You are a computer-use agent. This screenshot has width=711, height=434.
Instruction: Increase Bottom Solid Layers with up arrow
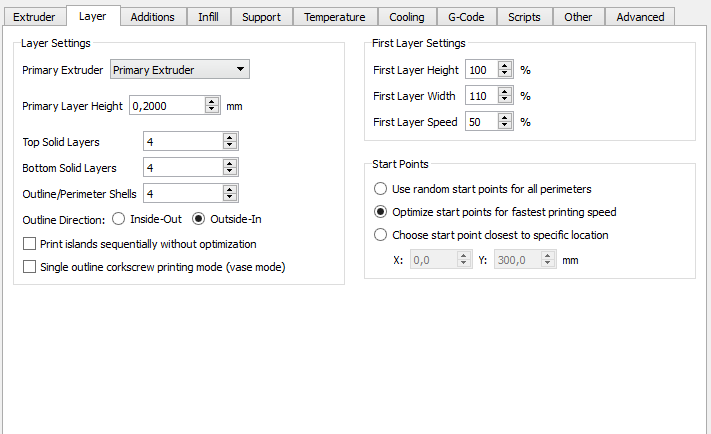[230, 164]
